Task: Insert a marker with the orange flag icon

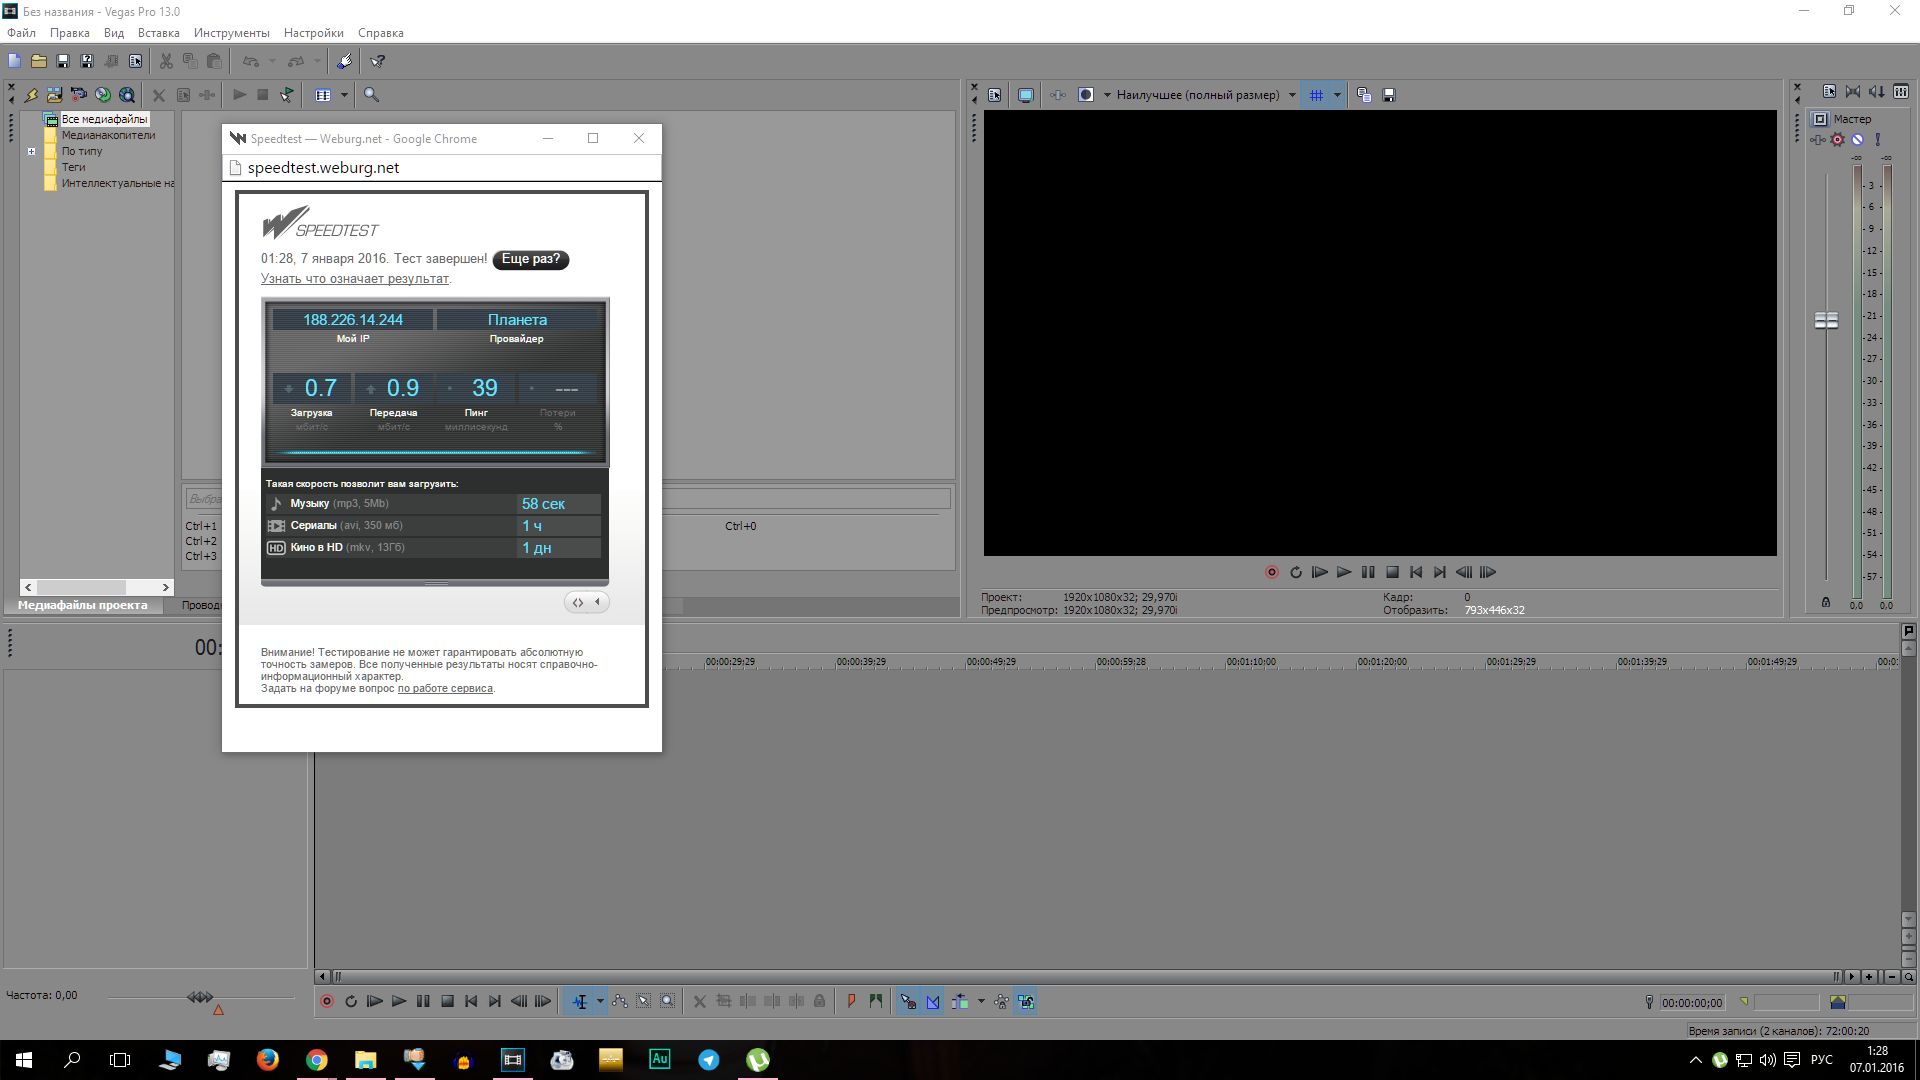Action: tap(851, 1001)
